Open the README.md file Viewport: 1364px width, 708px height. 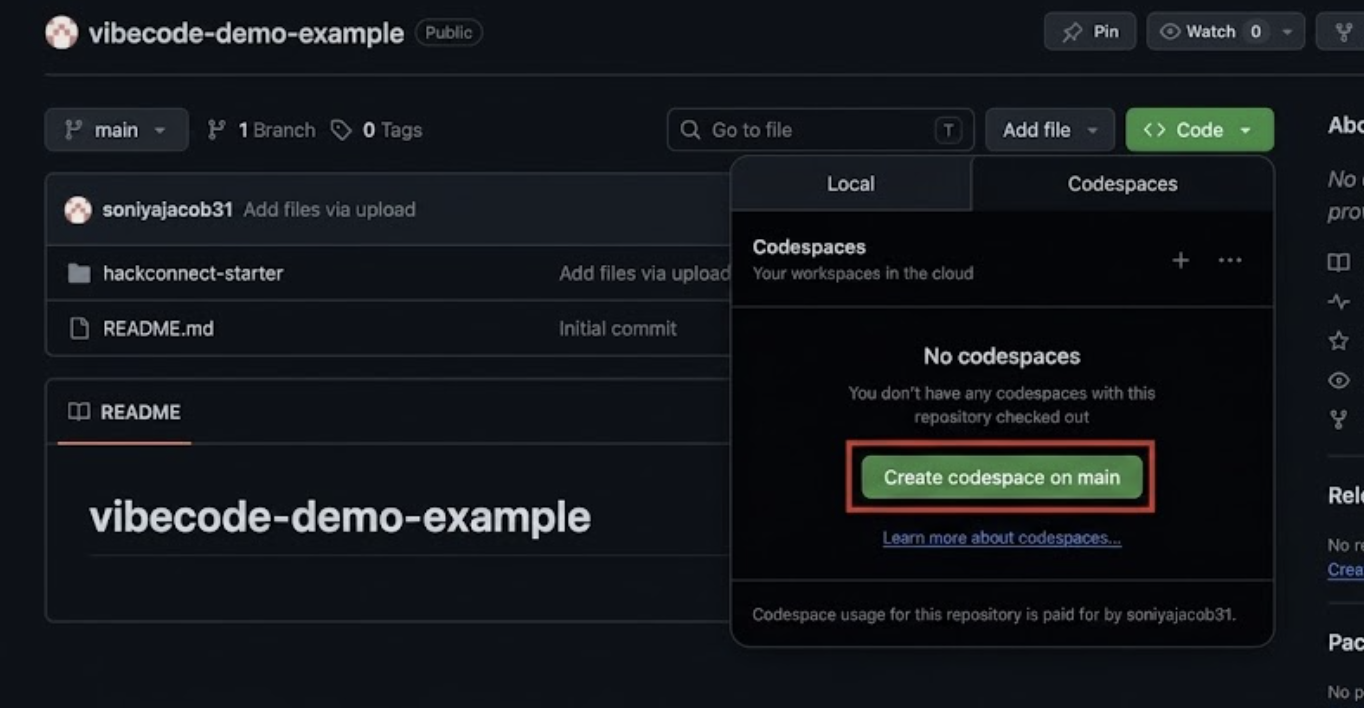(158, 328)
